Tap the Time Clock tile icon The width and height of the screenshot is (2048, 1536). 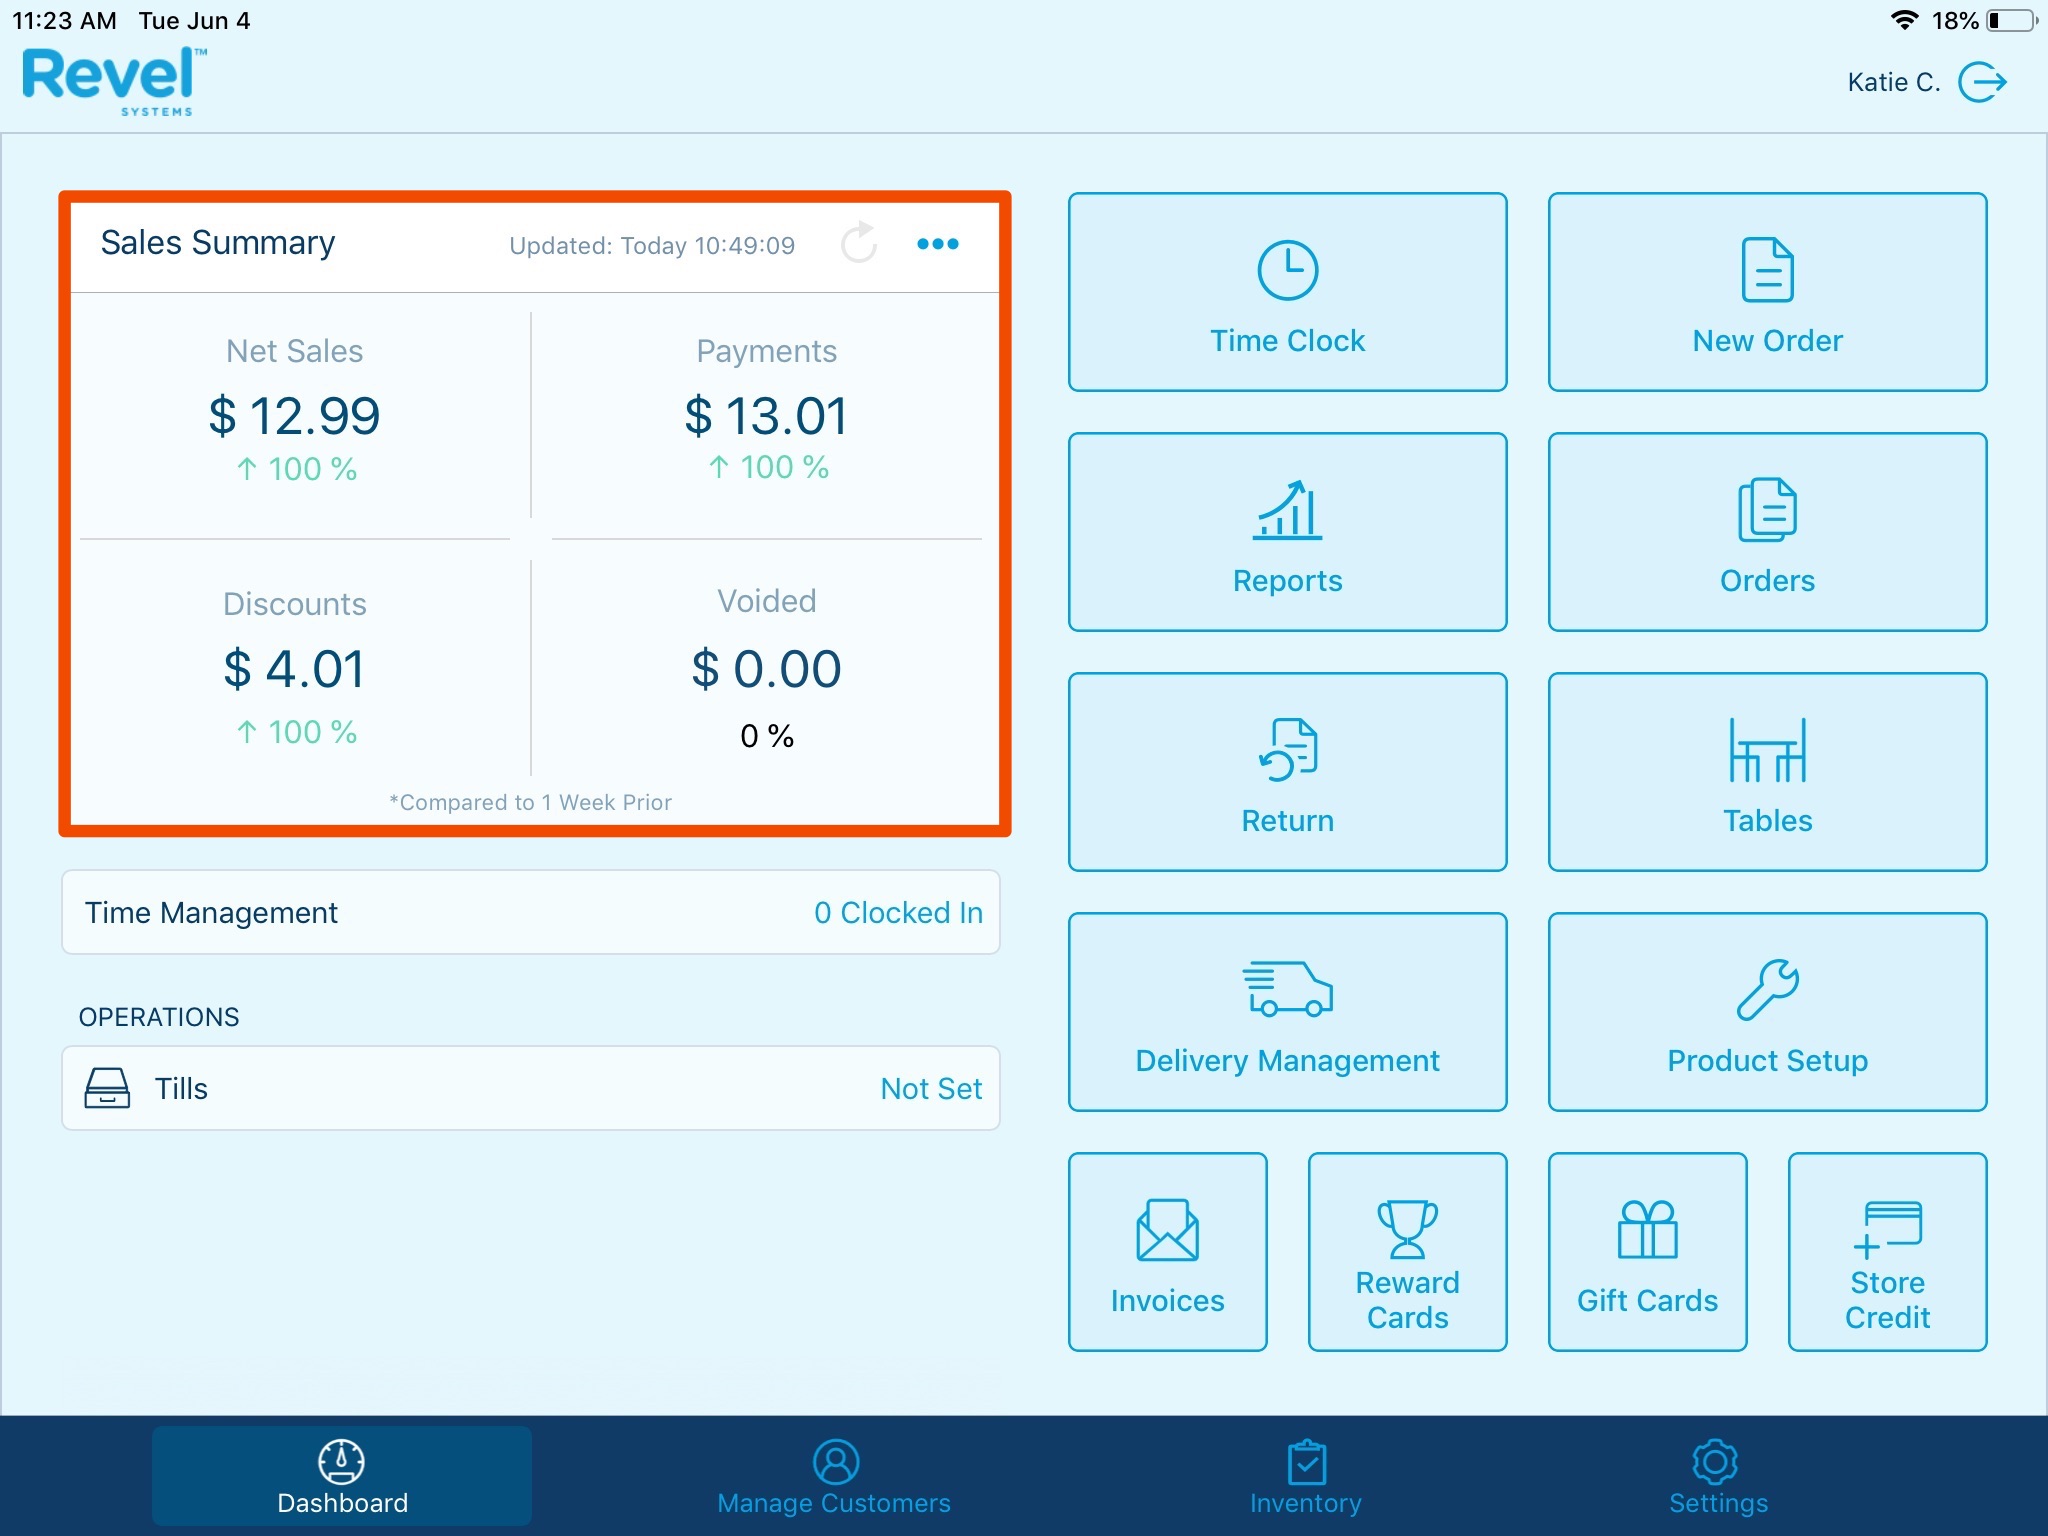tap(1287, 270)
